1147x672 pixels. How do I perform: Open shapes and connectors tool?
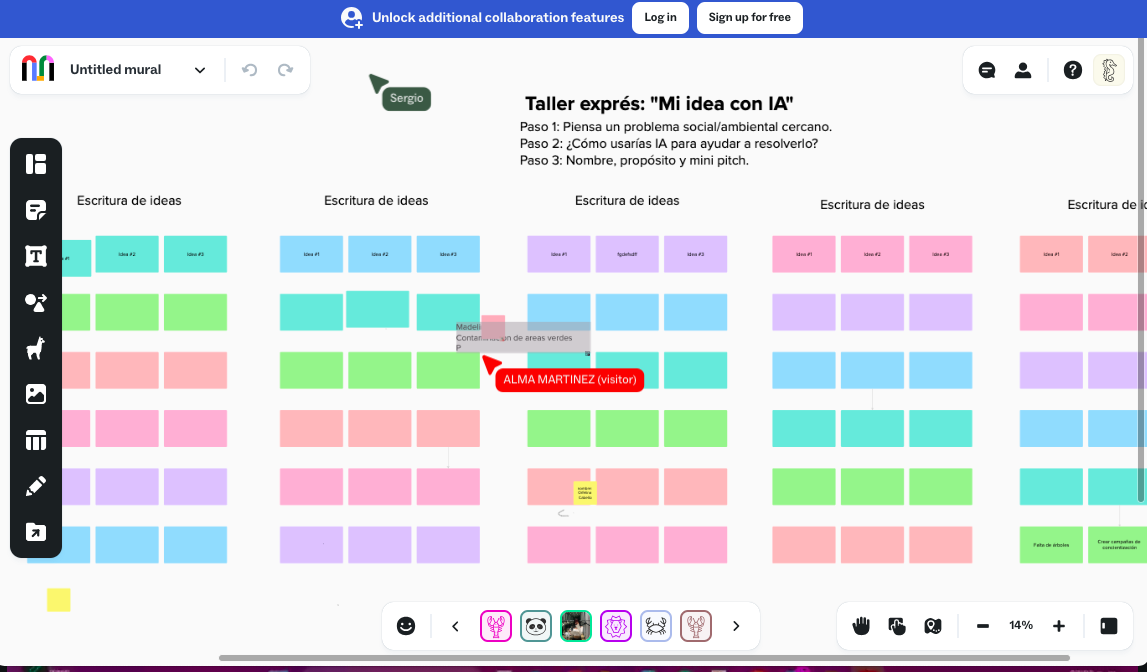click(36, 303)
